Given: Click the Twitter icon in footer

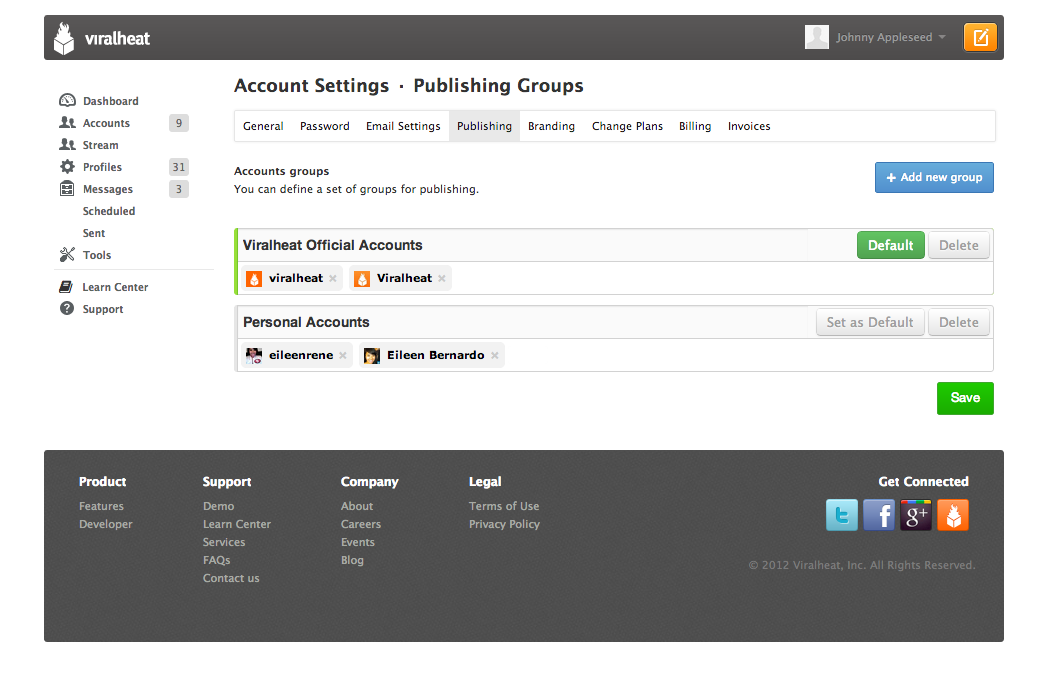Looking at the screenshot, I should [842, 515].
